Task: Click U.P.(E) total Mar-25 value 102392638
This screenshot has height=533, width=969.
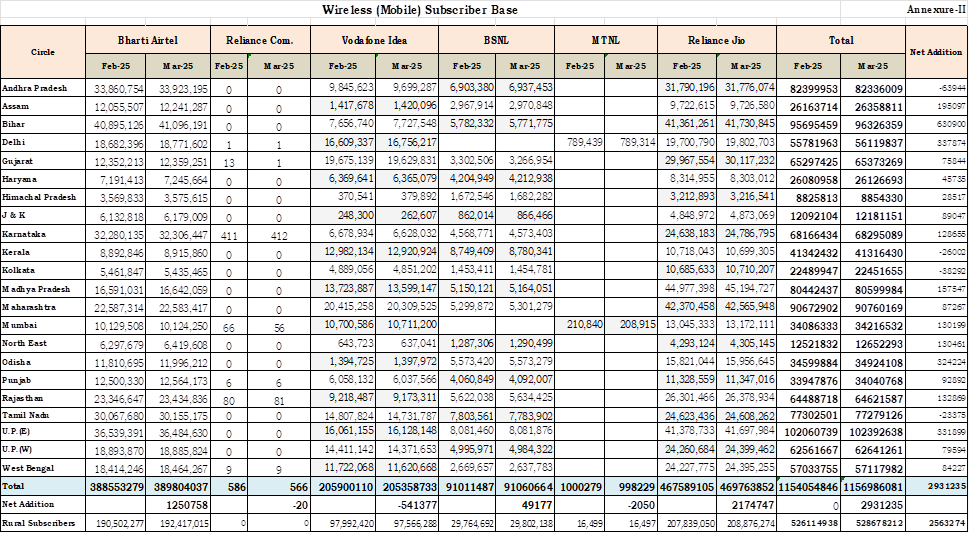Action: pos(875,432)
